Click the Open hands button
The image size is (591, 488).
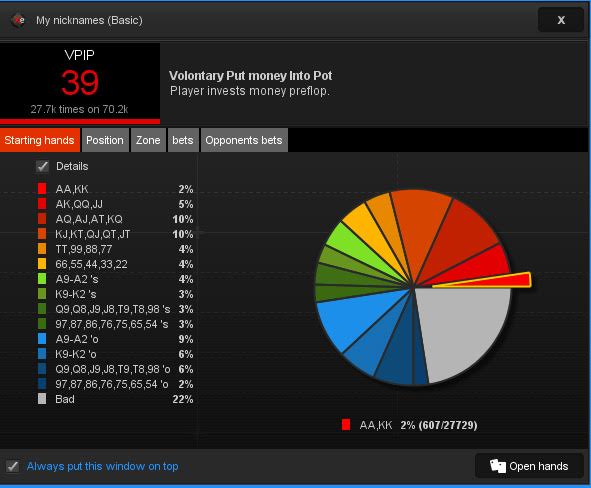click(529, 466)
